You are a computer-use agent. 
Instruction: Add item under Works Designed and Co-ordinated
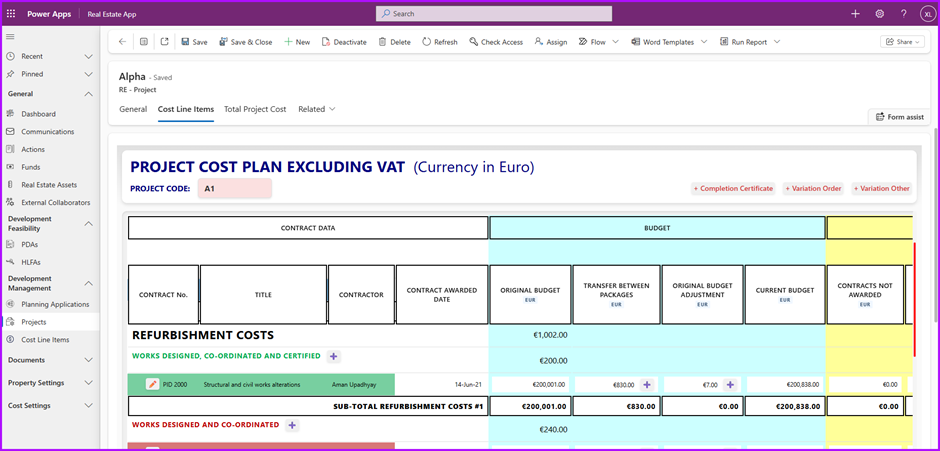[292, 425]
